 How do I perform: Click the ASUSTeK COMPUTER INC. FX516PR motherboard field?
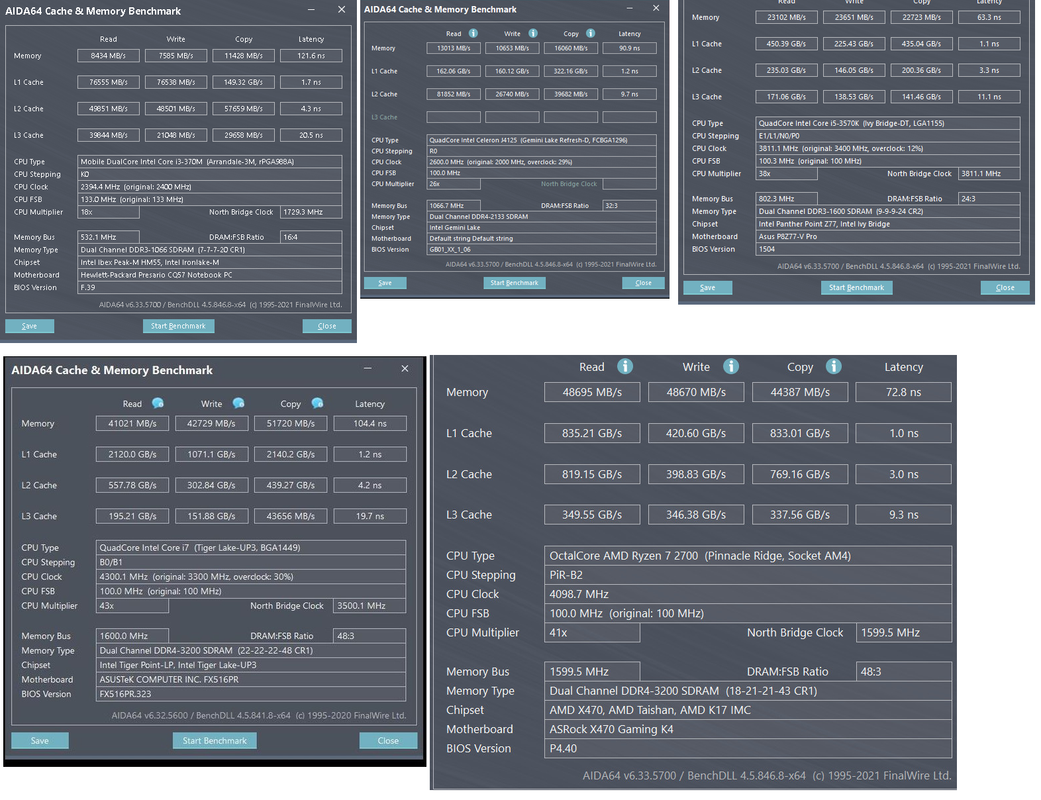(x=251, y=680)
